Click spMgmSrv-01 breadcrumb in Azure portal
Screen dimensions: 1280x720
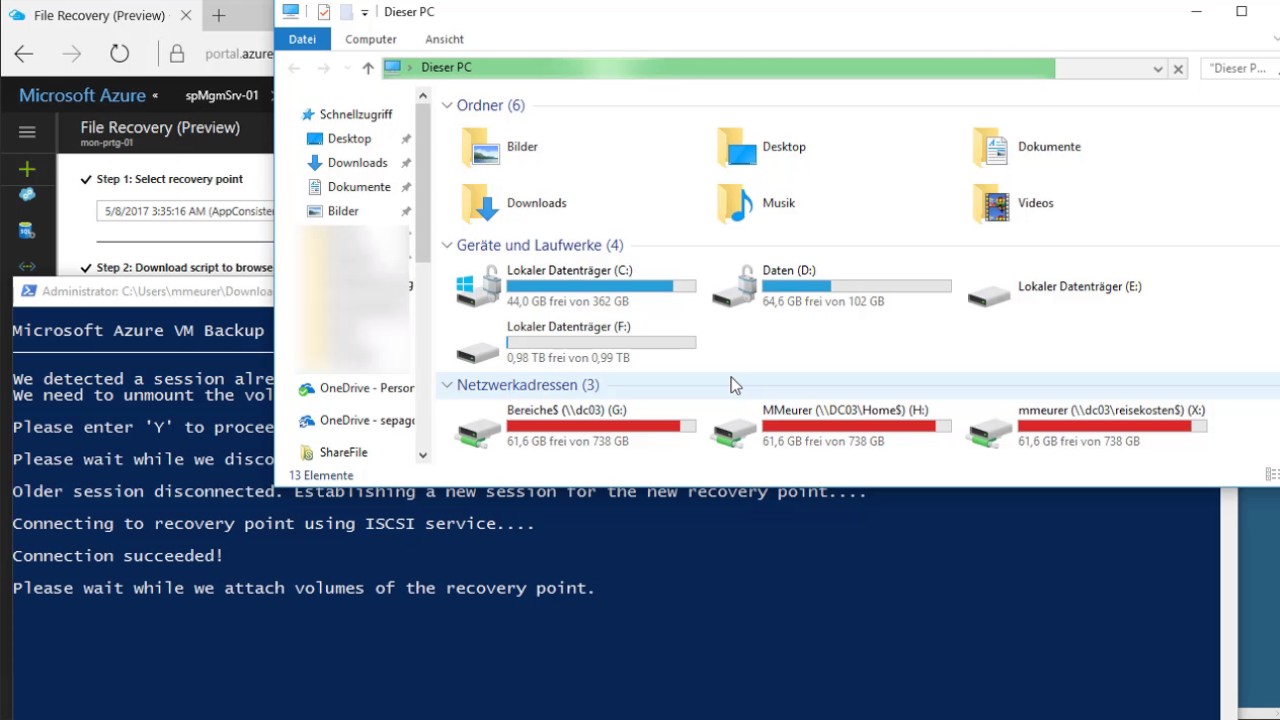(x=222, y=96)
